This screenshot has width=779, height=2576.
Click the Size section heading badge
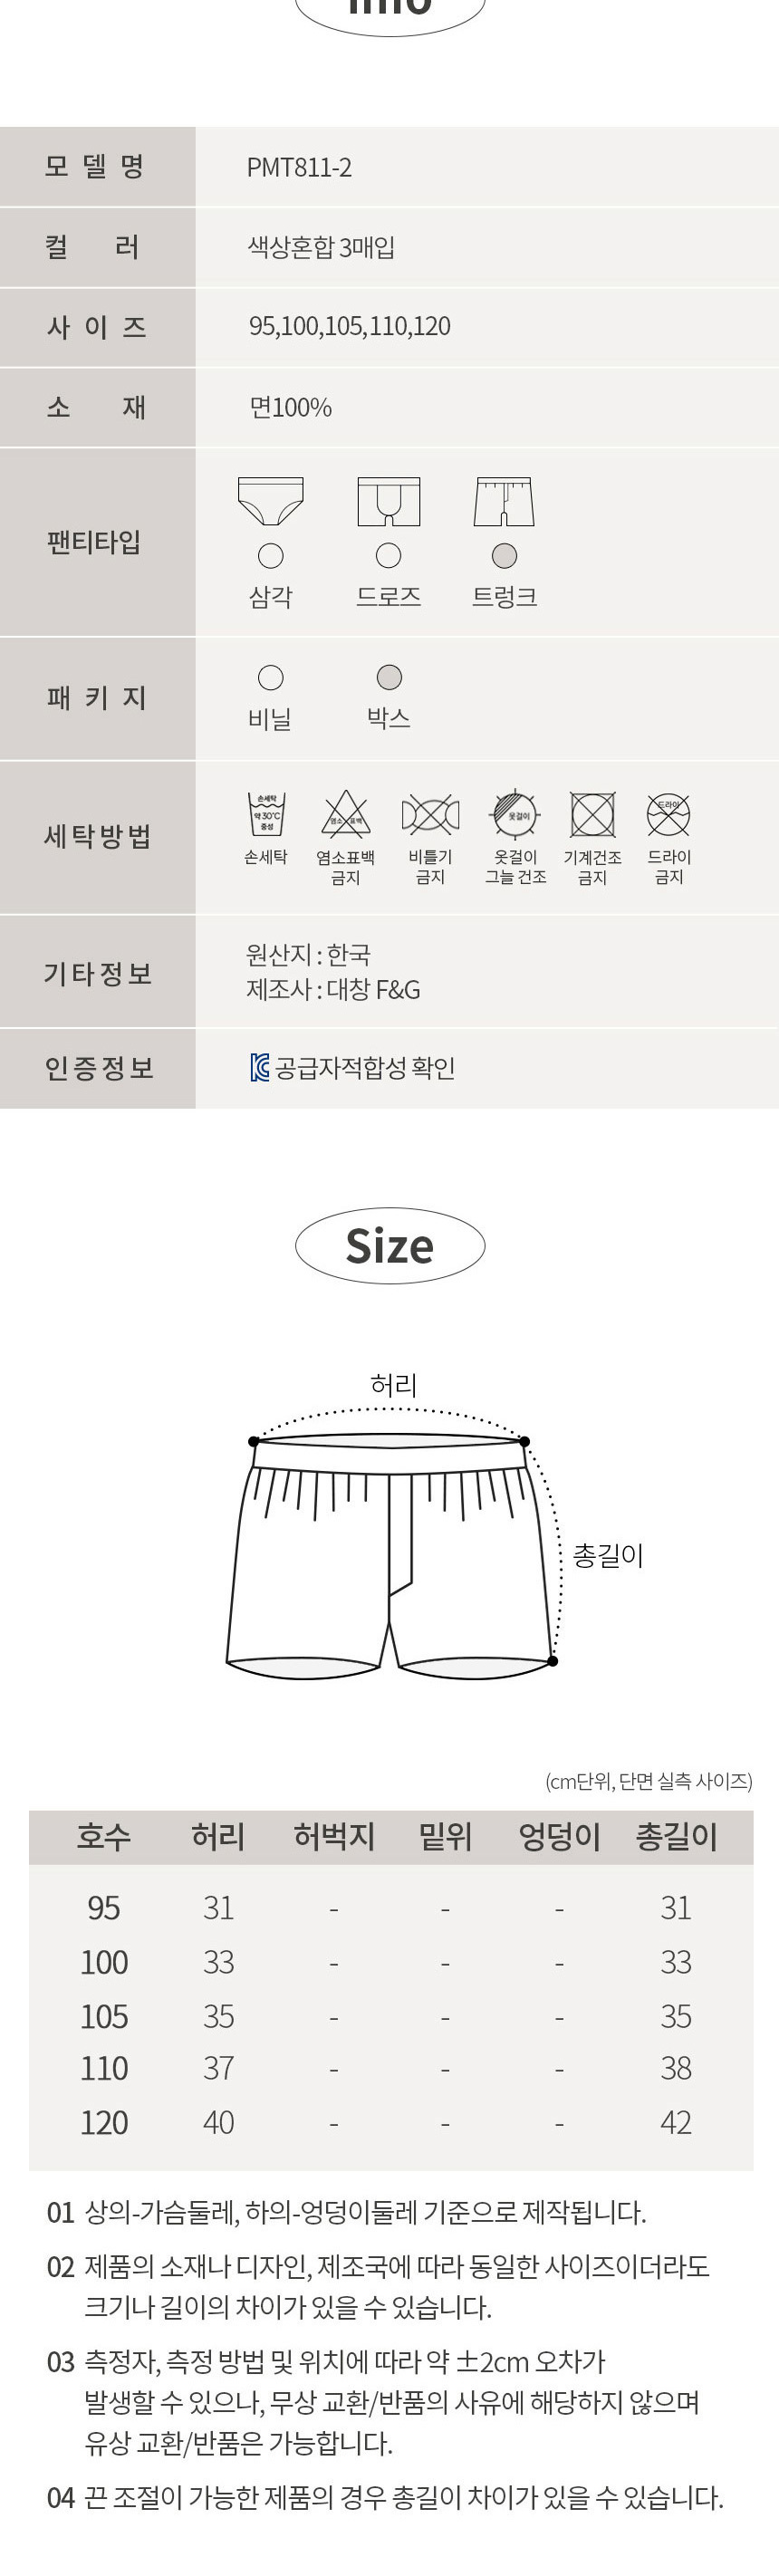pos(390,1246)
